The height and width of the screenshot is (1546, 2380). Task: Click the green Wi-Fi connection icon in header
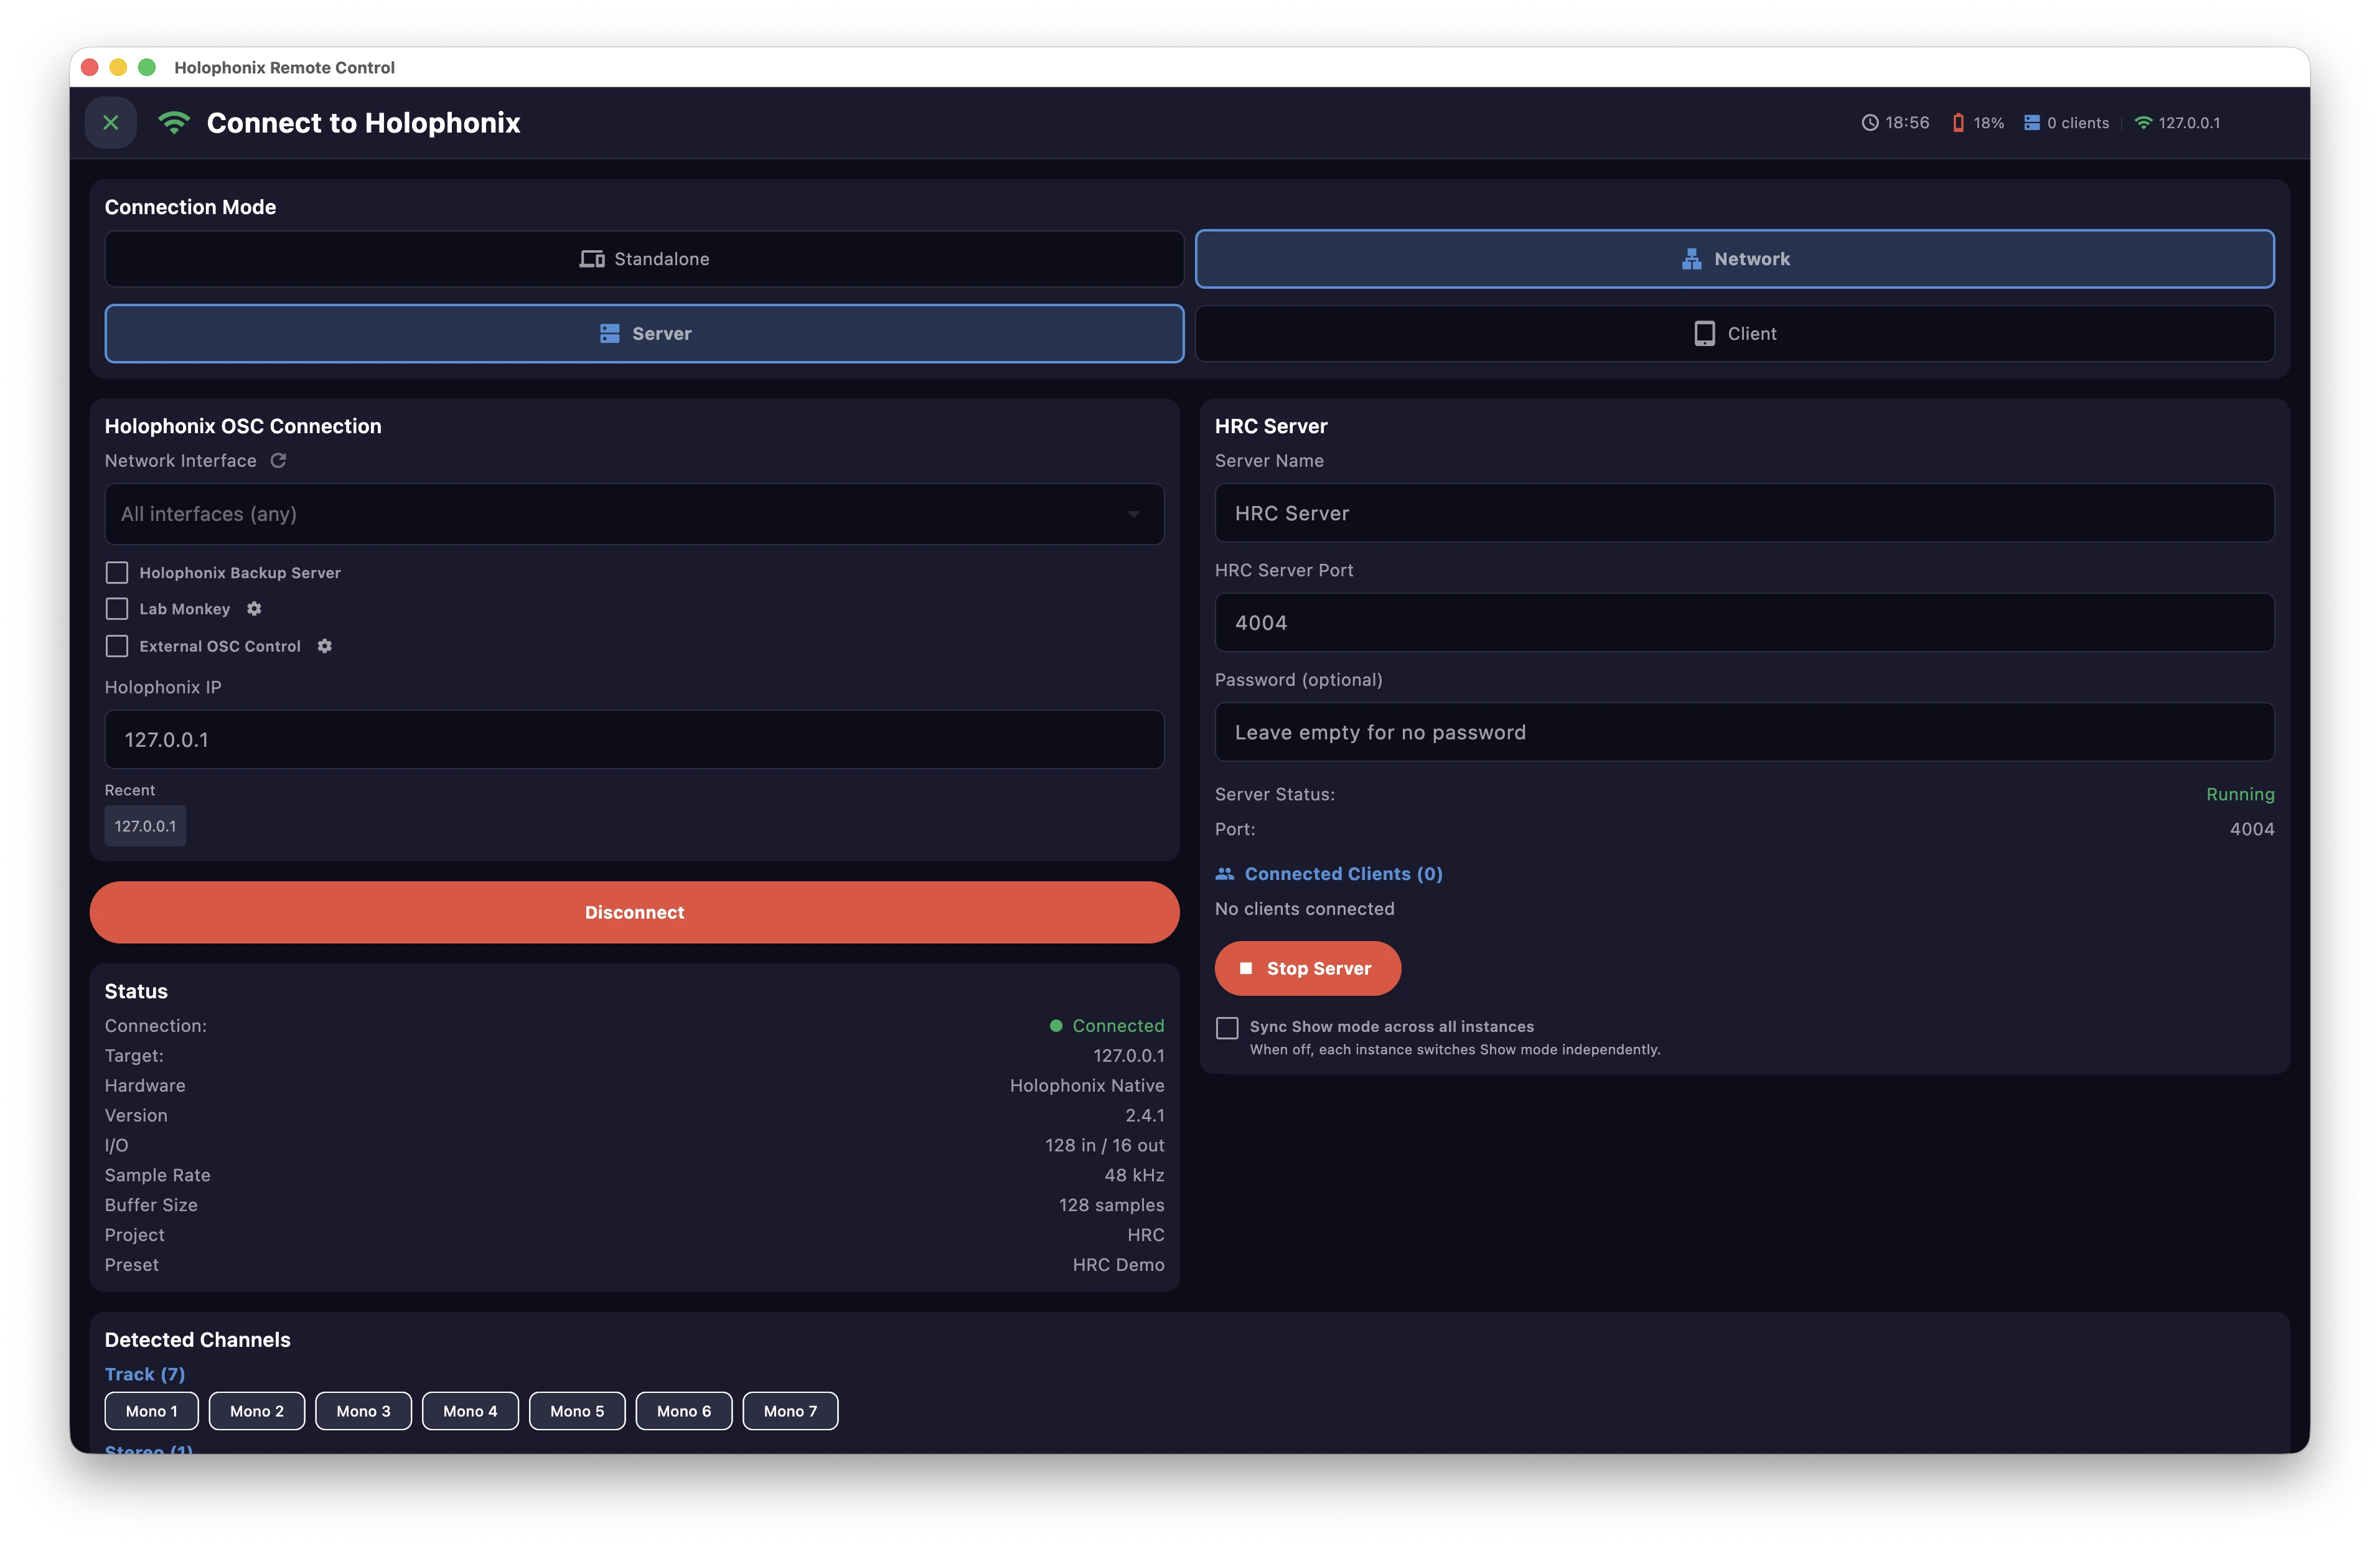(174, 122)
